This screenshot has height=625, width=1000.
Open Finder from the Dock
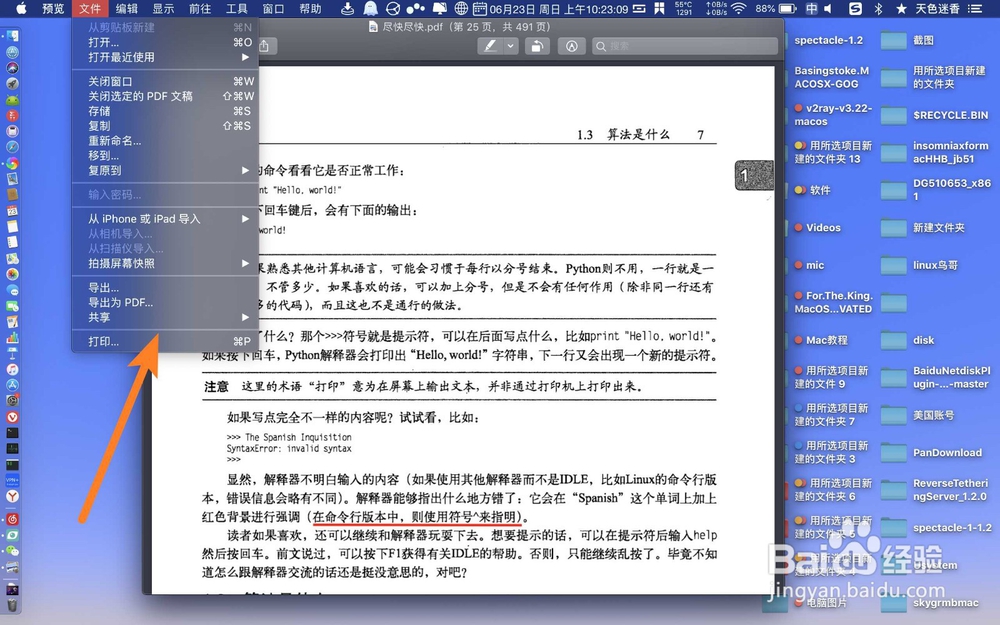pyautogui.click(x=12, y=36)
